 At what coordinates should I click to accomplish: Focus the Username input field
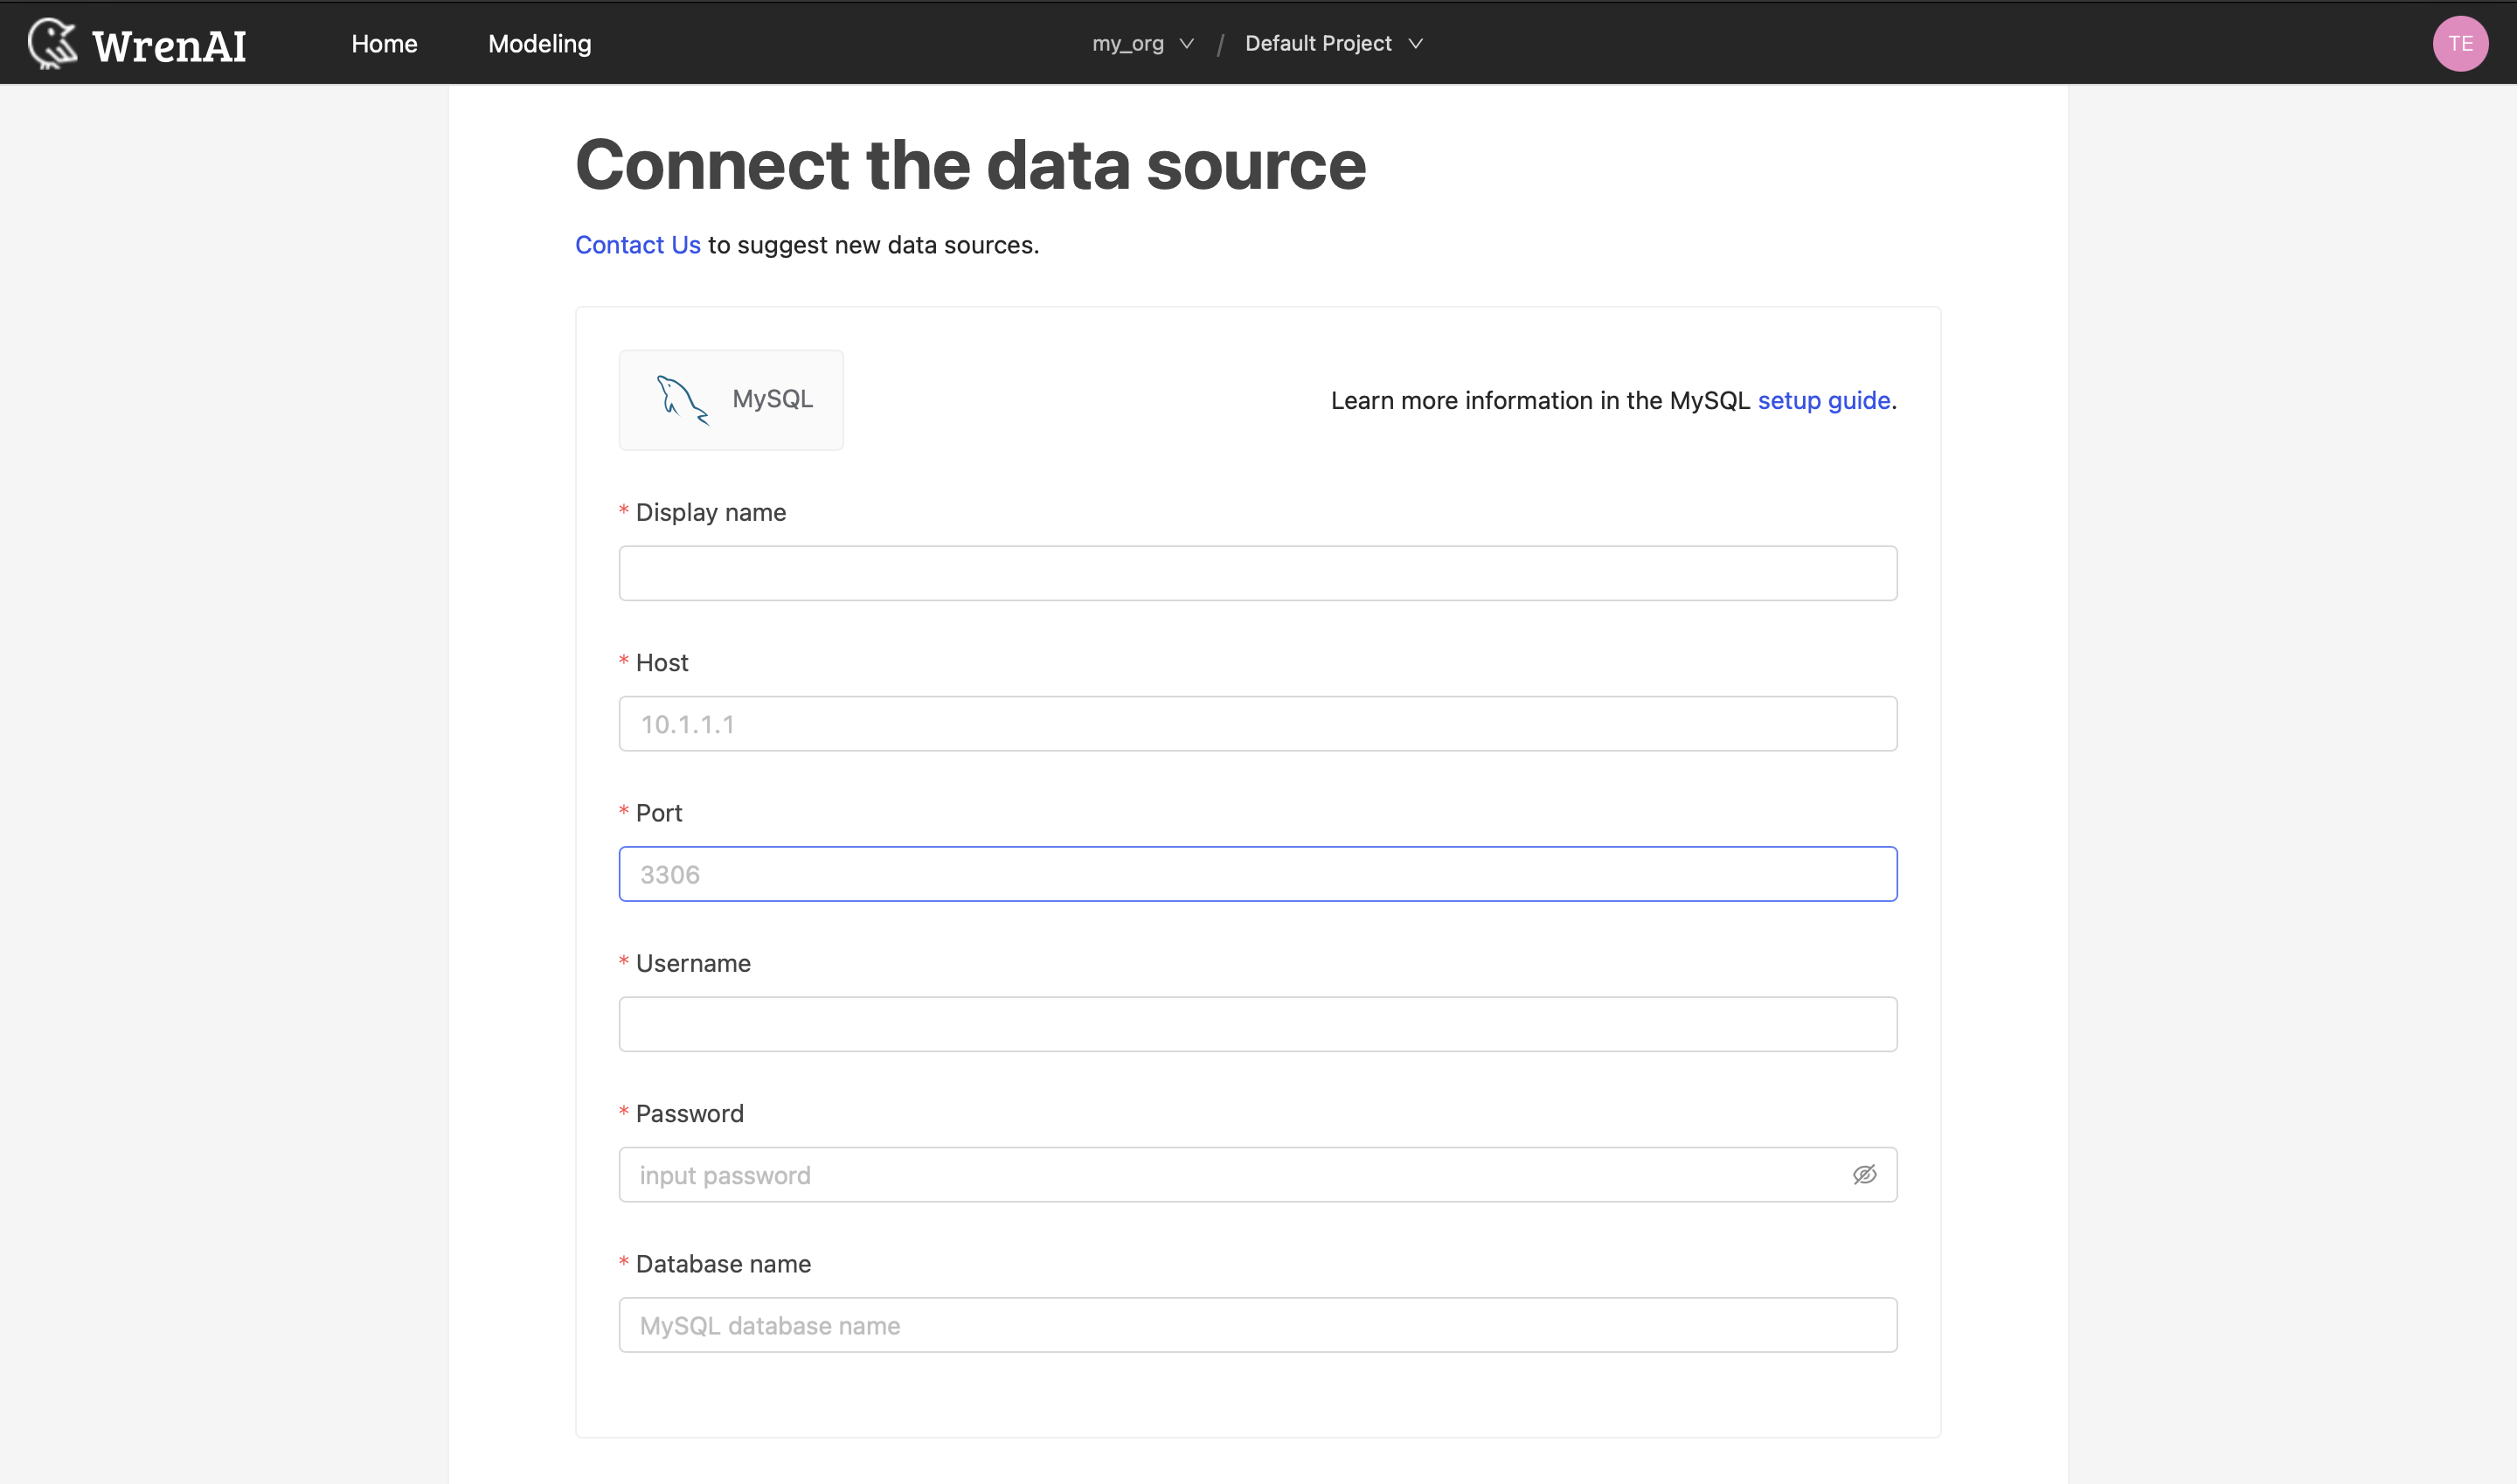(1257, 1024)
